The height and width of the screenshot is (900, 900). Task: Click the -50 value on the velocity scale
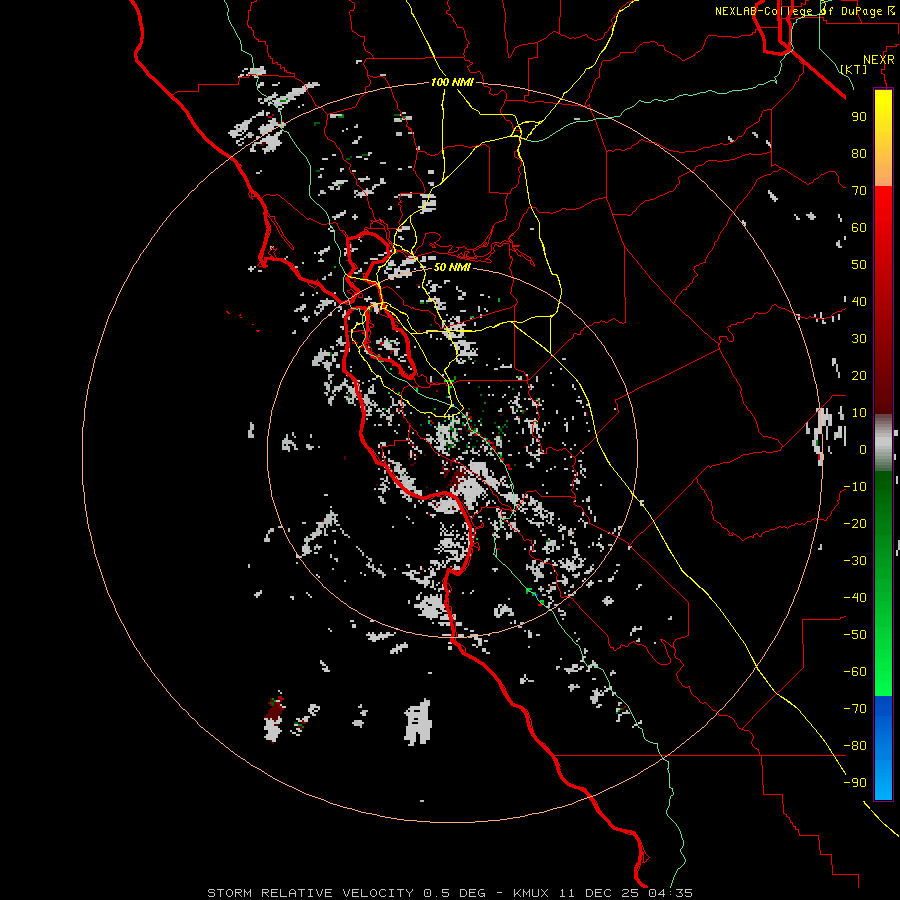click(x=855, y=635)
